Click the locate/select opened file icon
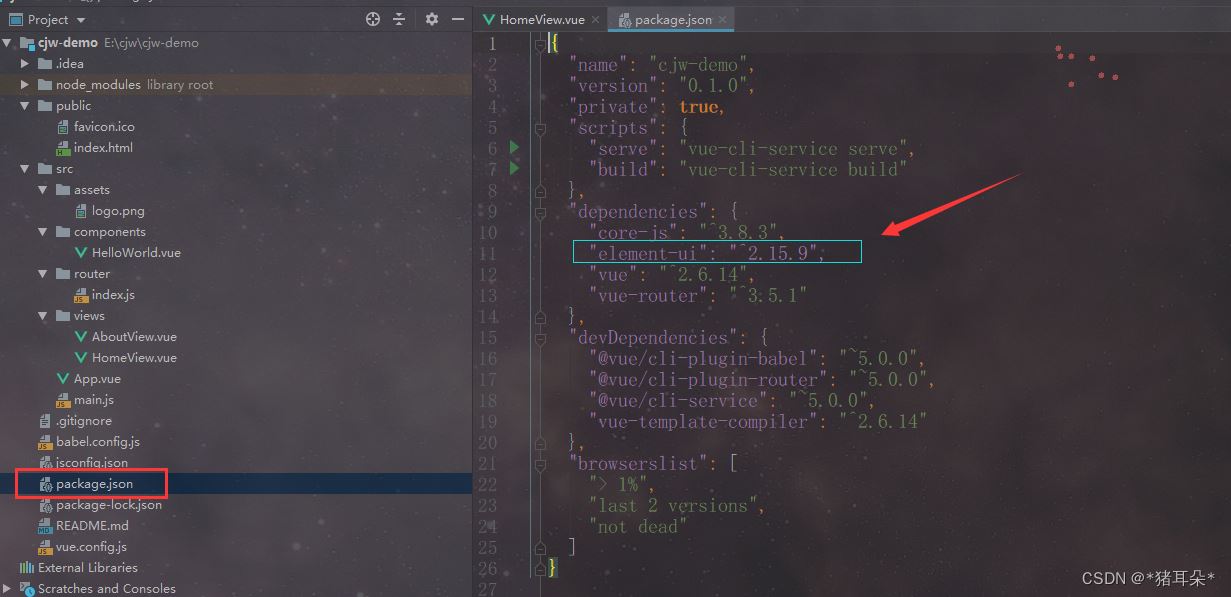This screenshot has height=597, width=1231. click(373, 19)
